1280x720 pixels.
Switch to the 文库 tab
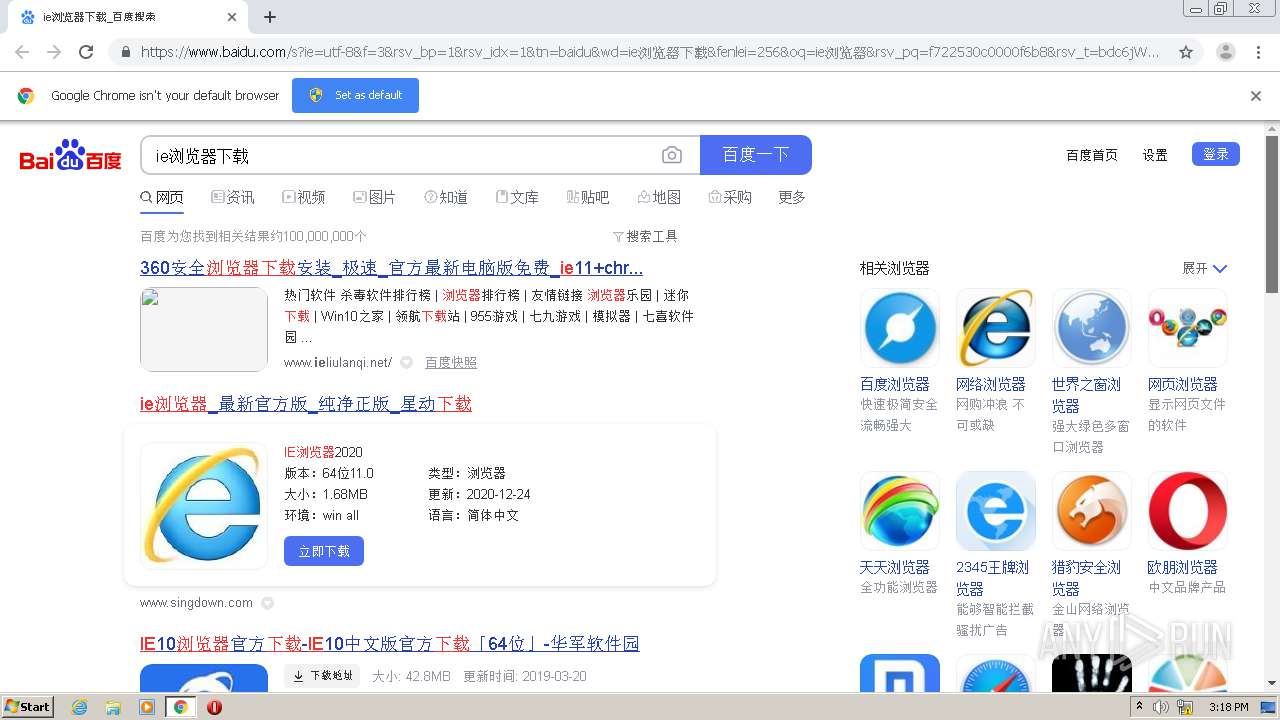pyautogui.click(x=517, y=197)
